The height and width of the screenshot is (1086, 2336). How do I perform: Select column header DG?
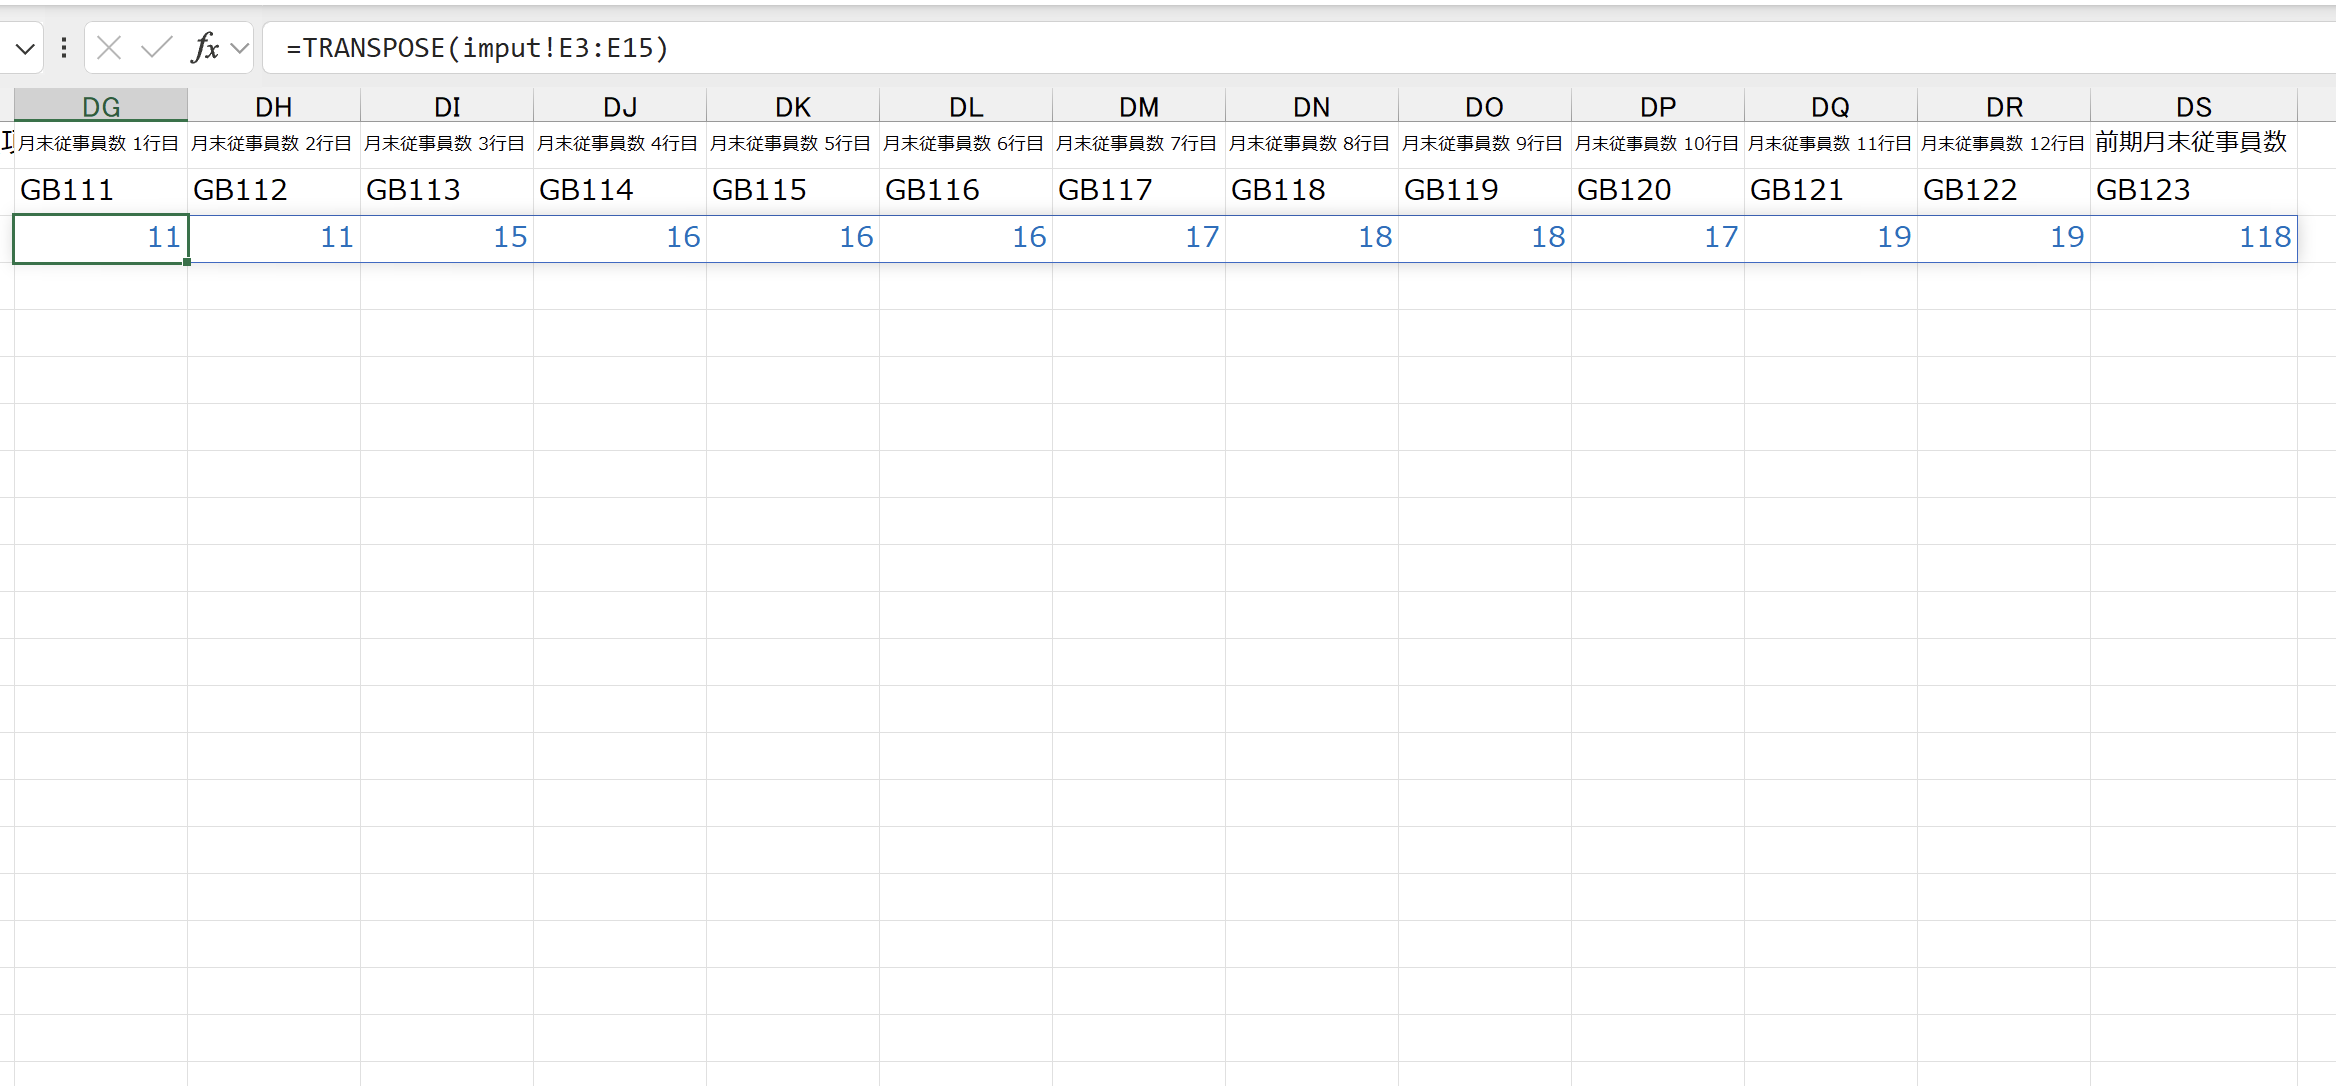tap(101, 106)
